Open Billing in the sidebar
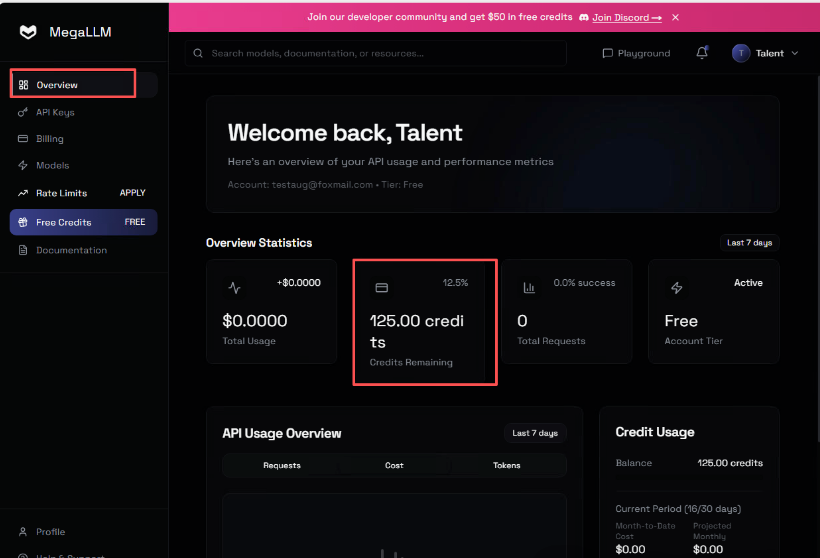820x558 pixels. (84, 139)
